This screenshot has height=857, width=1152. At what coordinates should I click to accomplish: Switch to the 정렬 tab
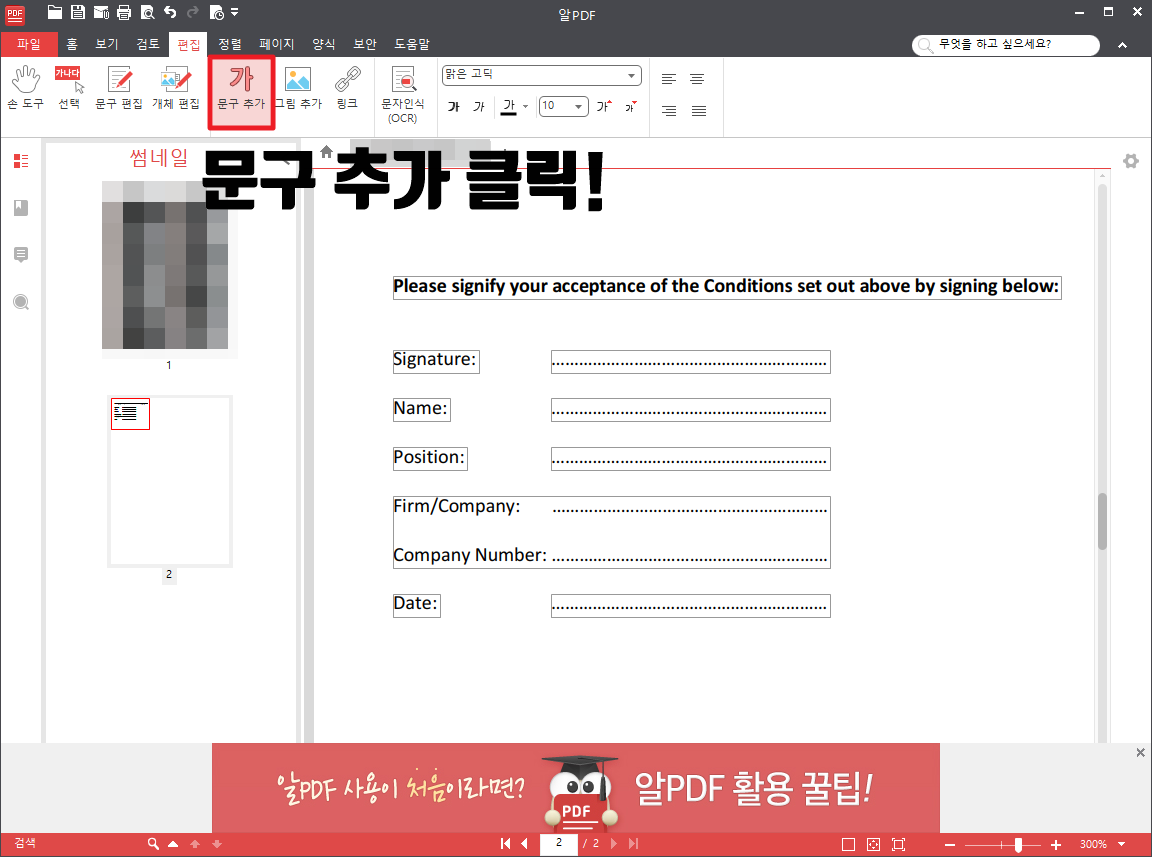(x=230, y=44)
